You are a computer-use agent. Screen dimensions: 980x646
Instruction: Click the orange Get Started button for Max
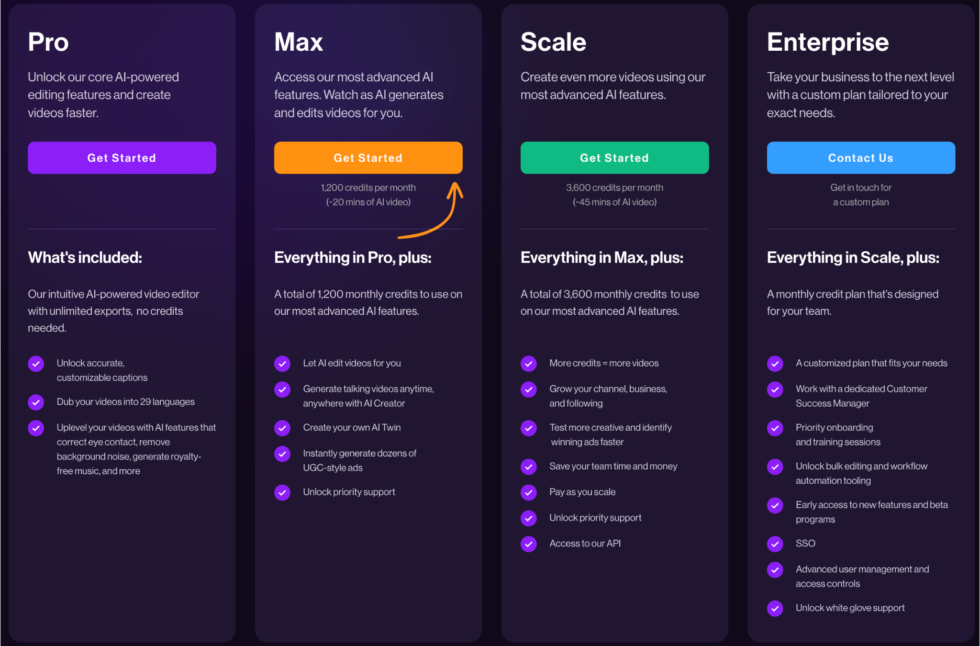point(368,158)
